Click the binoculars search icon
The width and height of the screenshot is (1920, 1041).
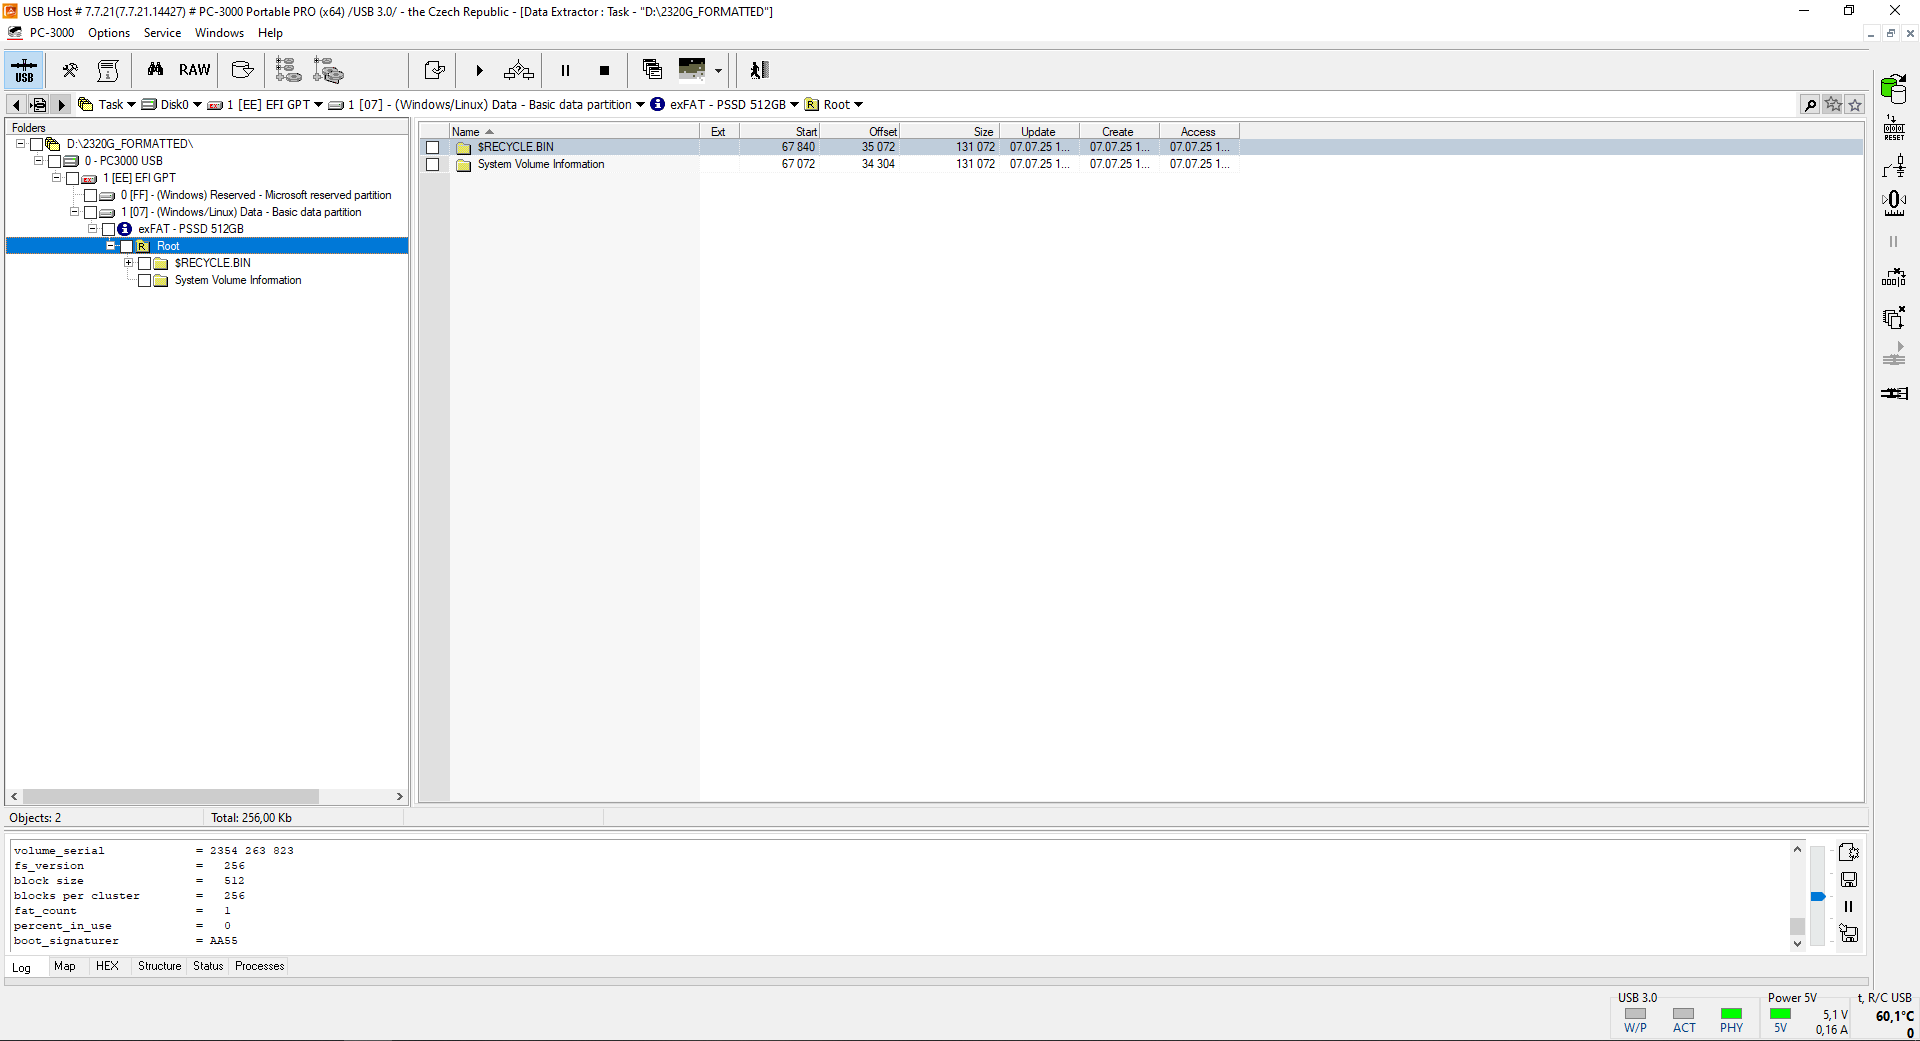[x=155, y=70]
